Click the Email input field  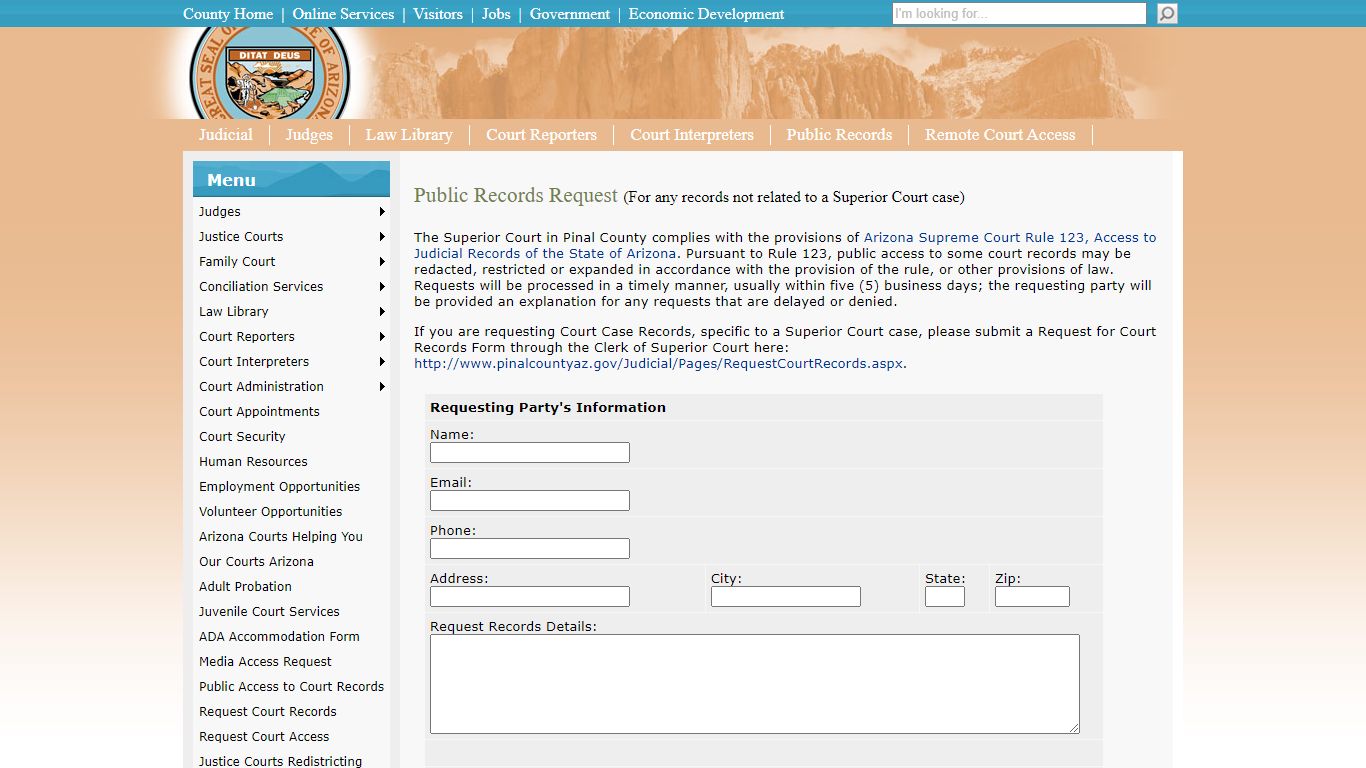(530, 501)
